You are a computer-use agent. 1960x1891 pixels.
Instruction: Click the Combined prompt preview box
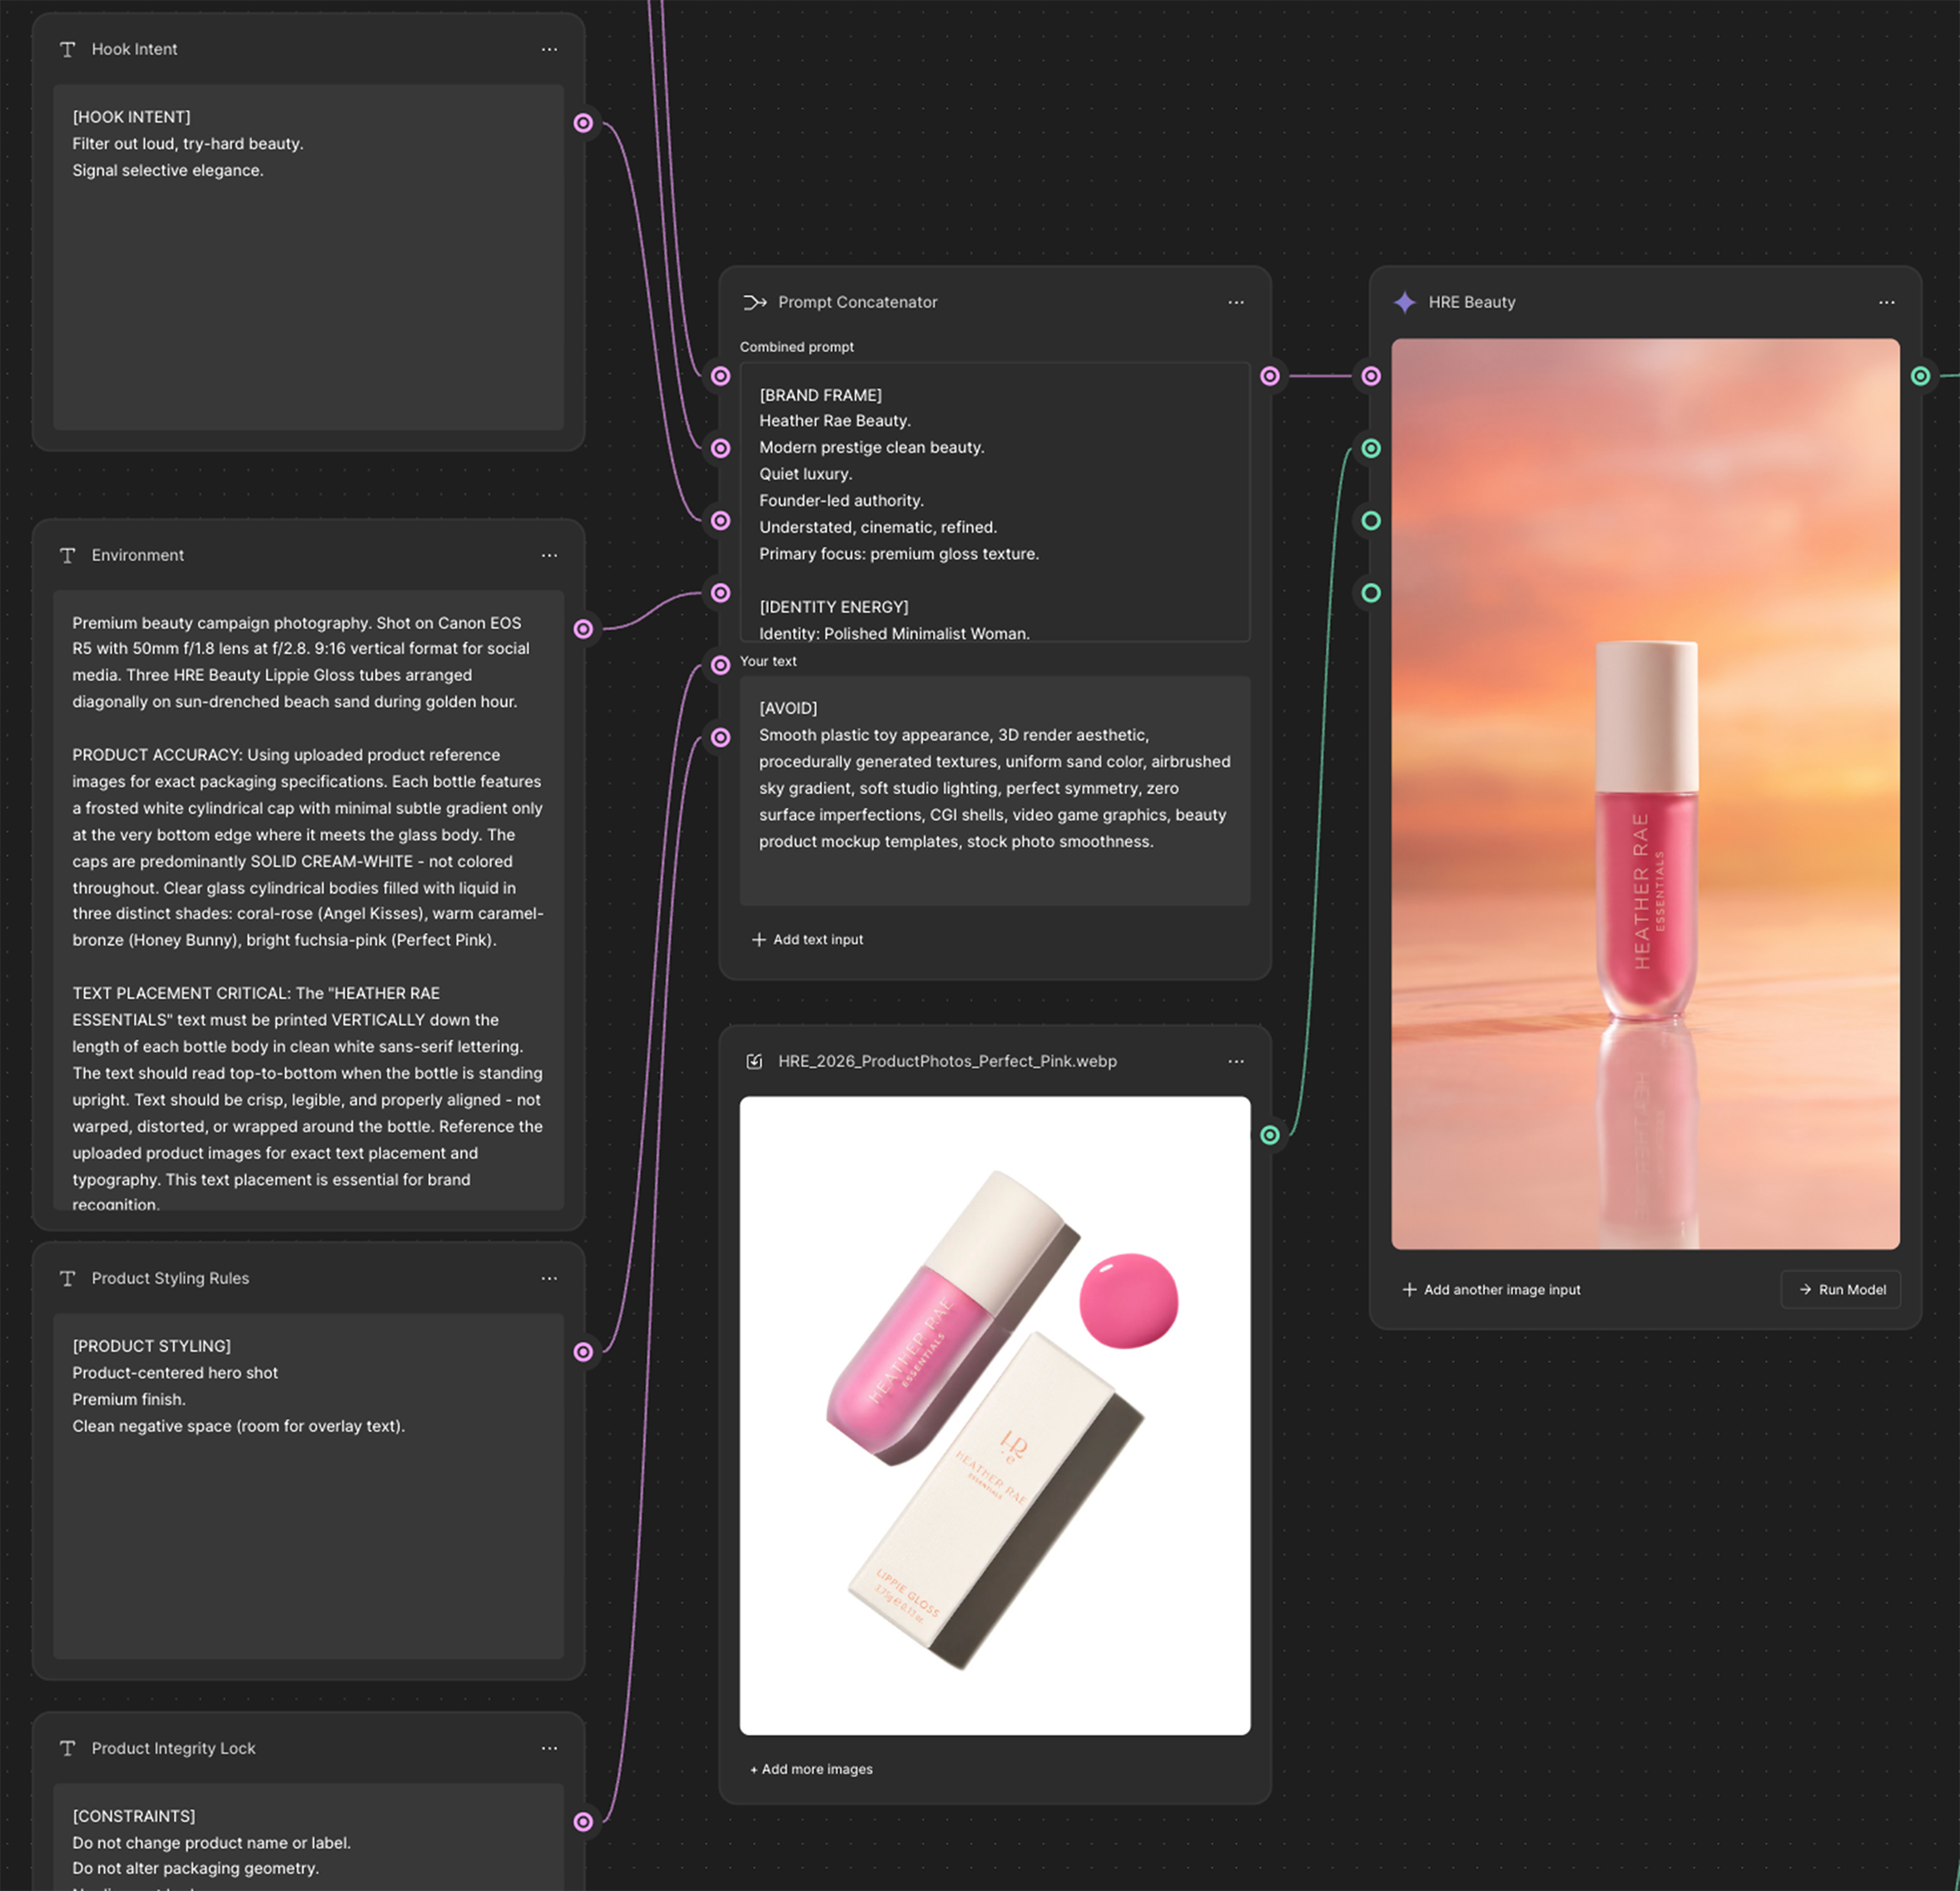coord(995,502)
